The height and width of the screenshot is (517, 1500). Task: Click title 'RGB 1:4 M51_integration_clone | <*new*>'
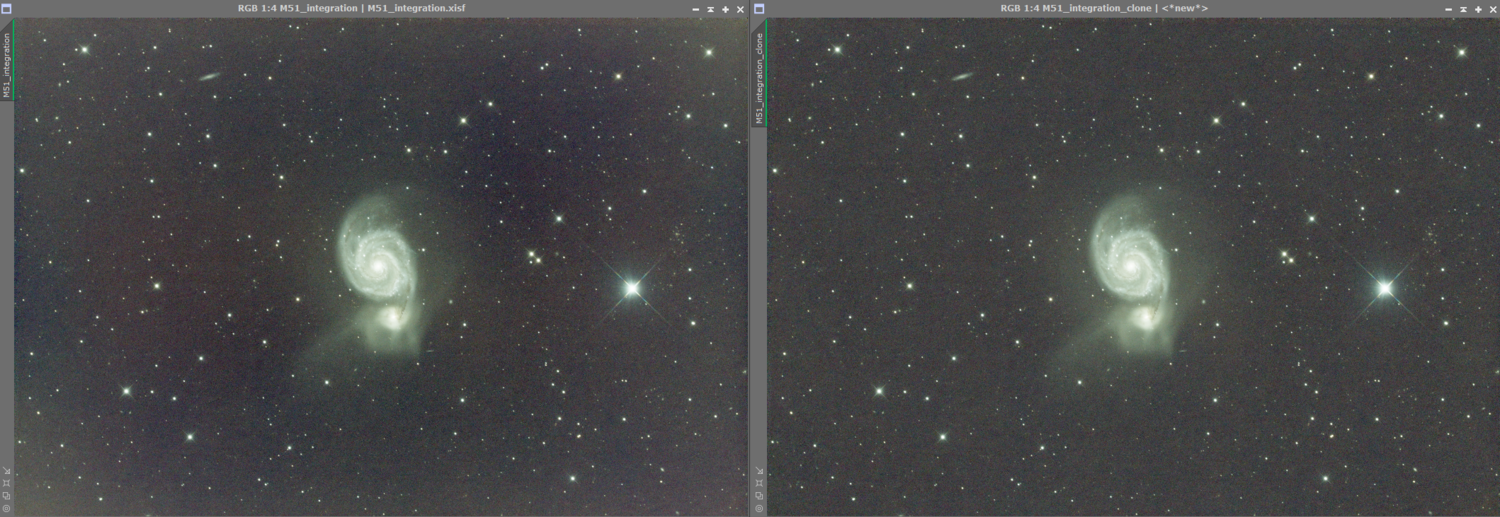(x=1104, y=8)
